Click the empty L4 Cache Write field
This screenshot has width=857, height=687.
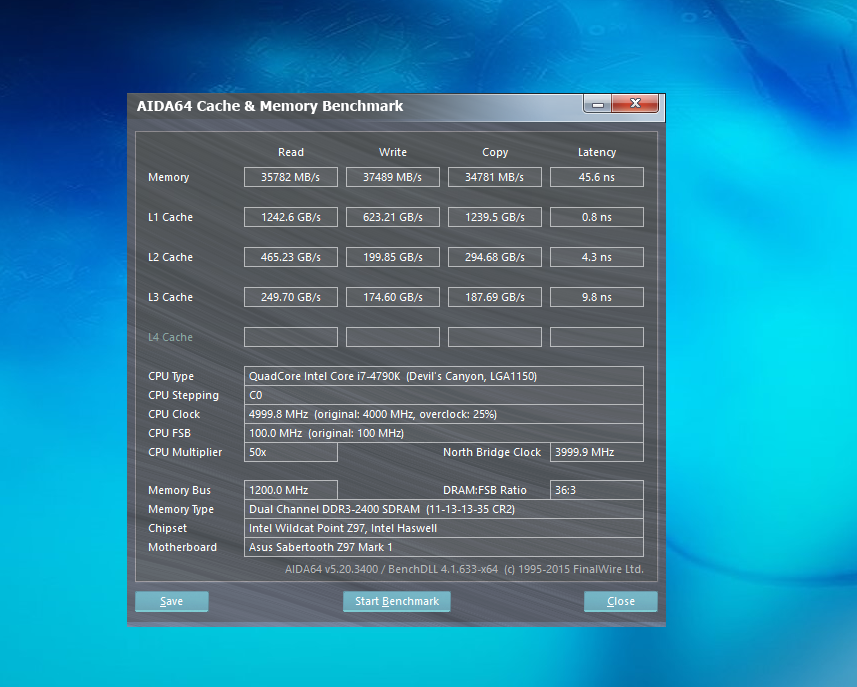[393, 337]
